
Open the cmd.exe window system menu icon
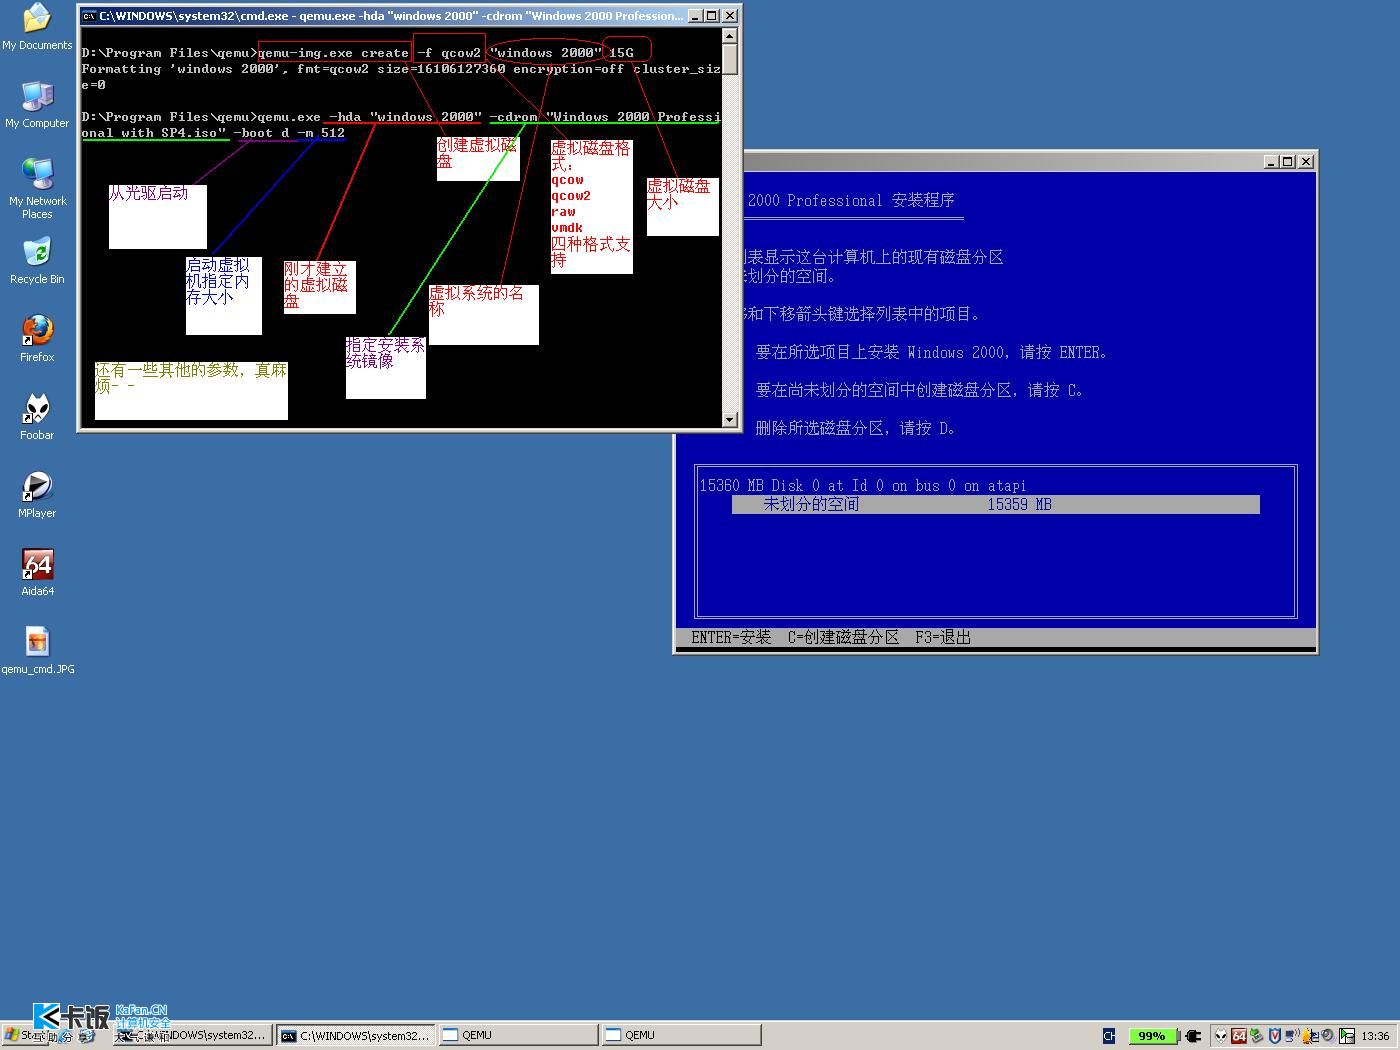(x=89, y=16)
